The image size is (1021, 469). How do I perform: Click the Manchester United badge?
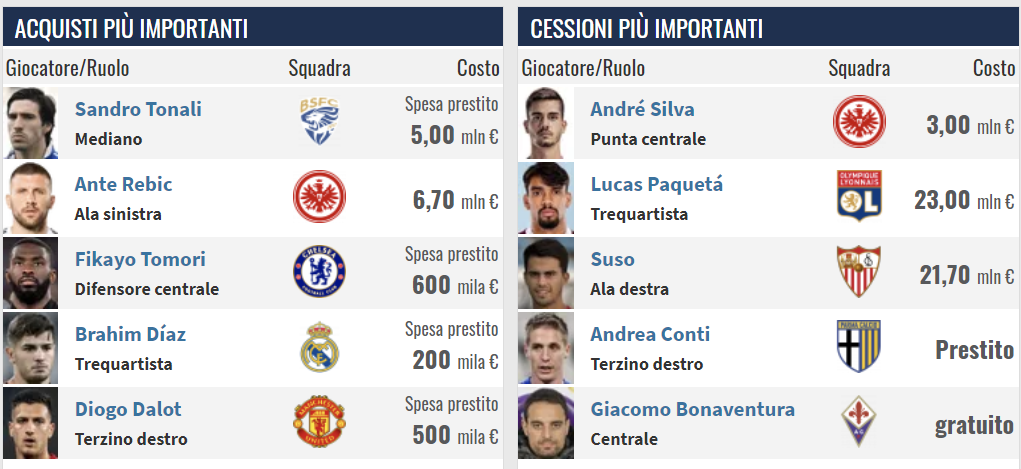tap(319, 422)
